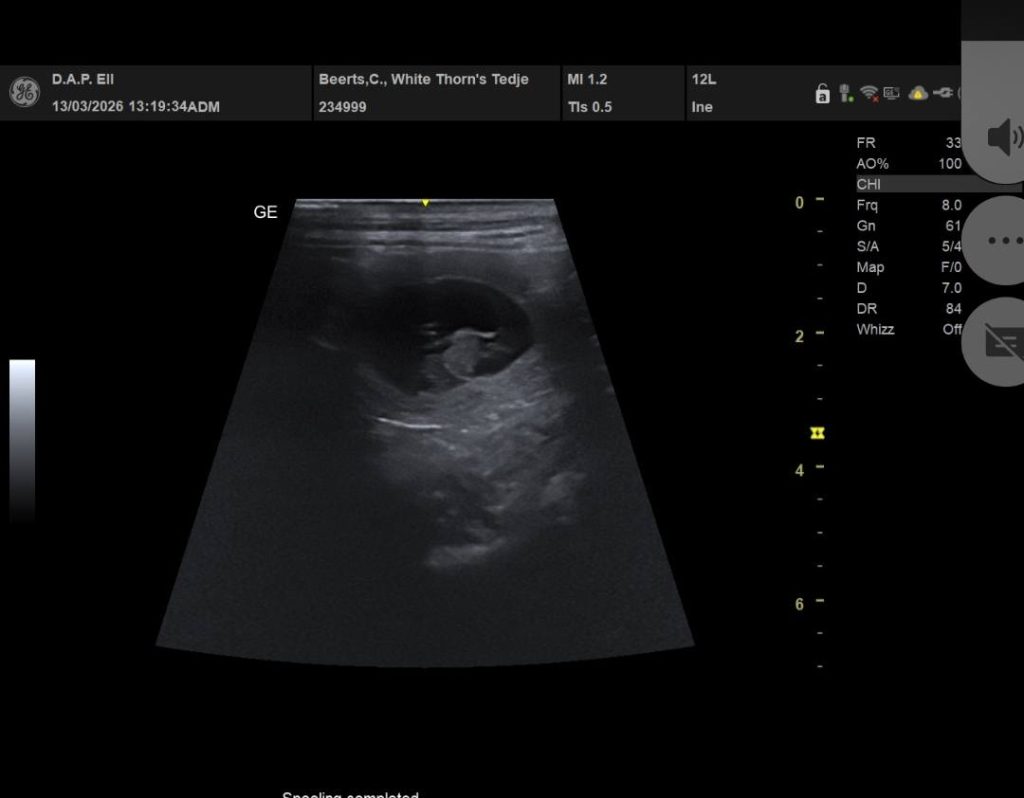
Task: Click the probe connection status icon
Action: coord(846,93)
